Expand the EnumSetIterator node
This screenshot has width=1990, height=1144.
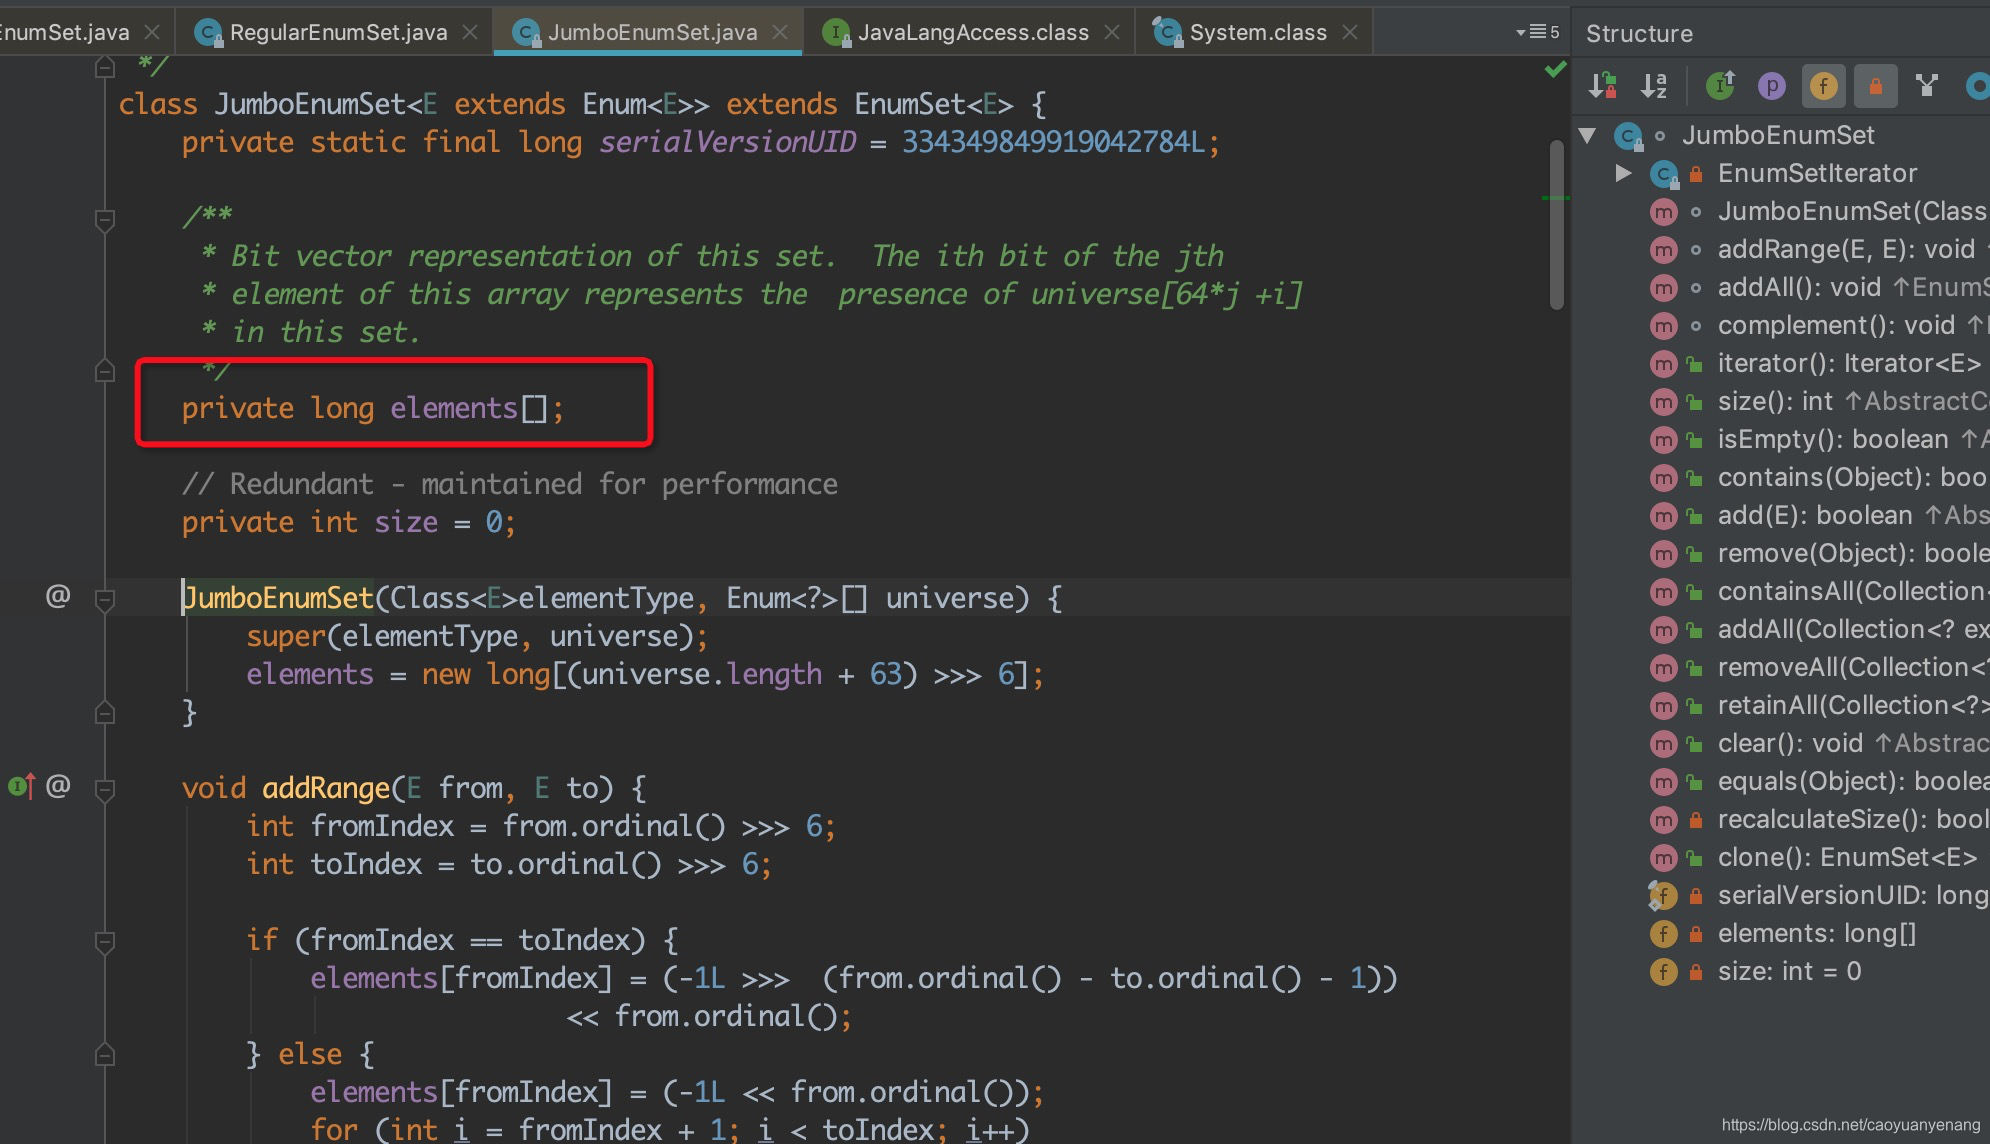1623,173
